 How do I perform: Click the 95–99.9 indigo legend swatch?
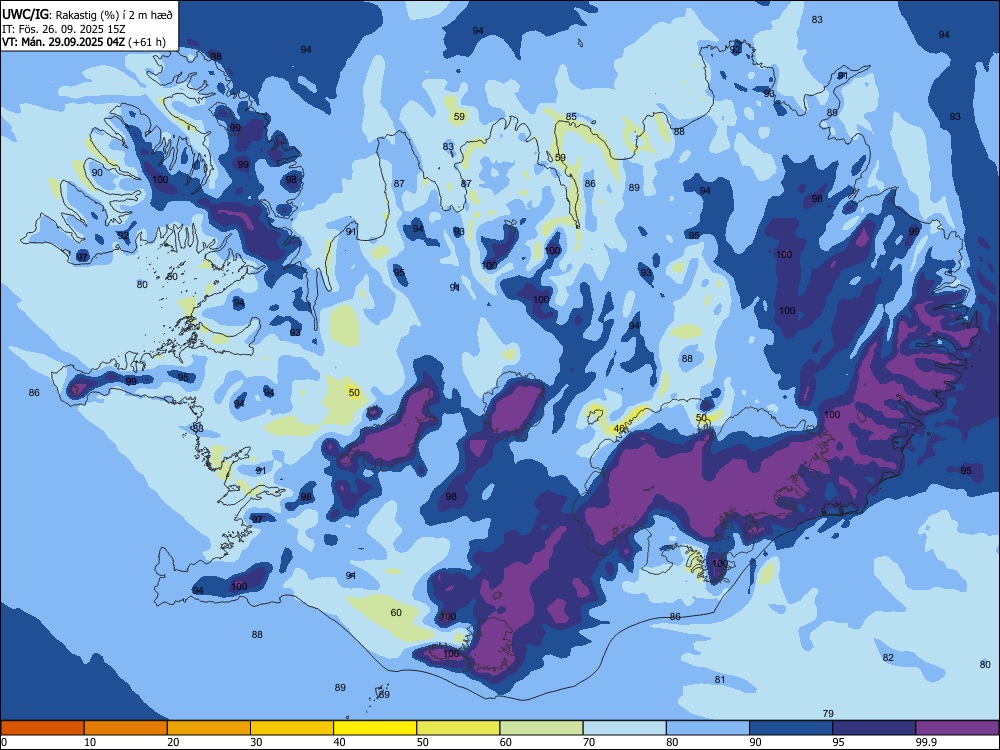point(874,728)
